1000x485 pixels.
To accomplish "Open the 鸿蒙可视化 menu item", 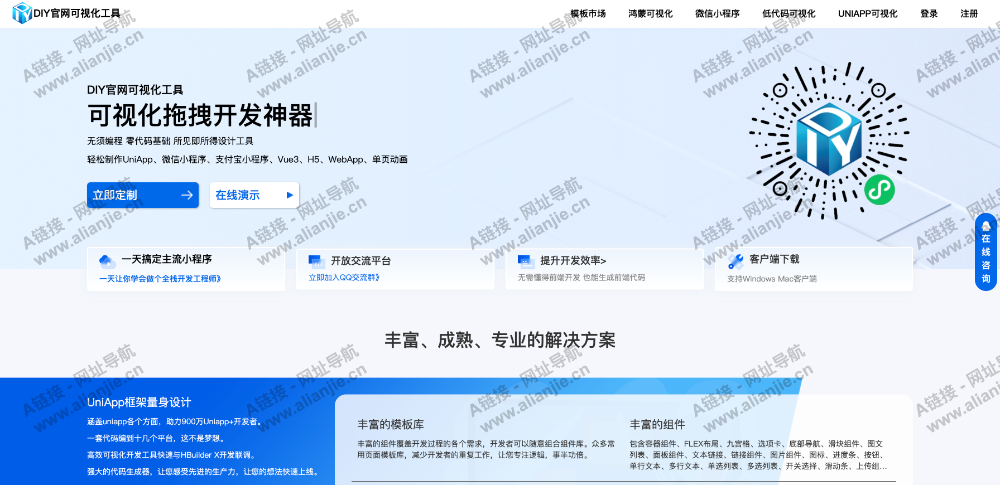I will point(650,14).
